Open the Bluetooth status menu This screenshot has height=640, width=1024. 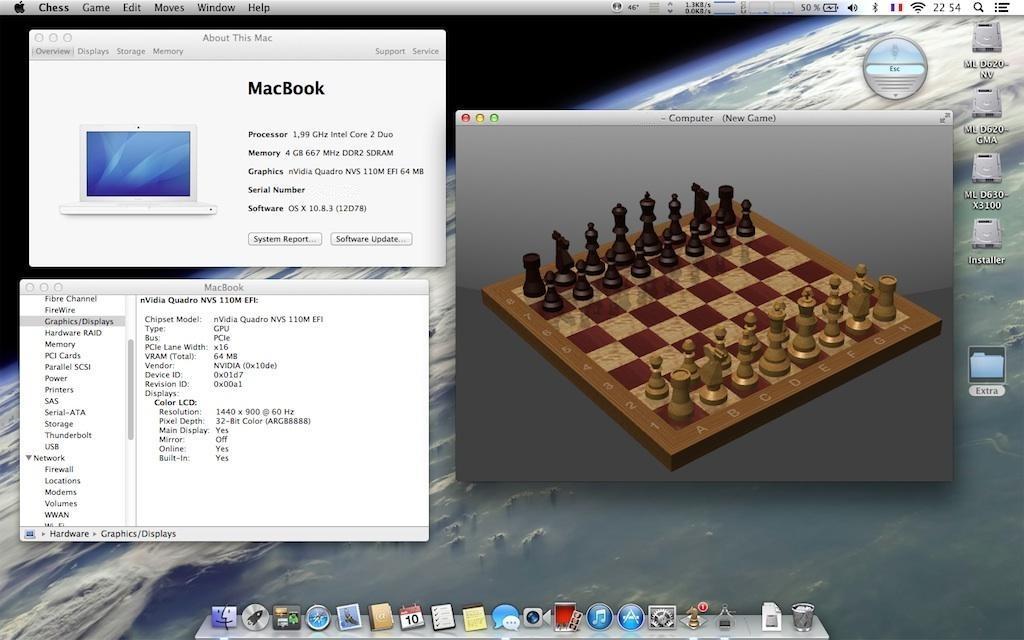(x=875, y=7)
